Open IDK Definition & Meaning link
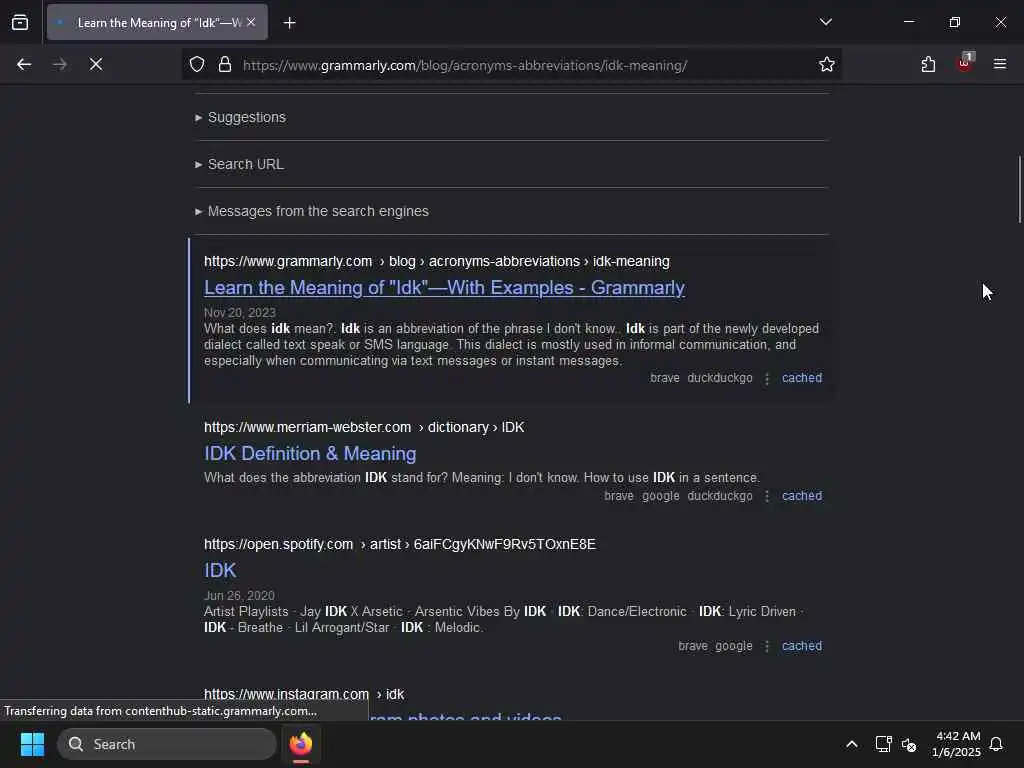The height and width of the screenshot is (768, 1024). [x=310, y=453]
